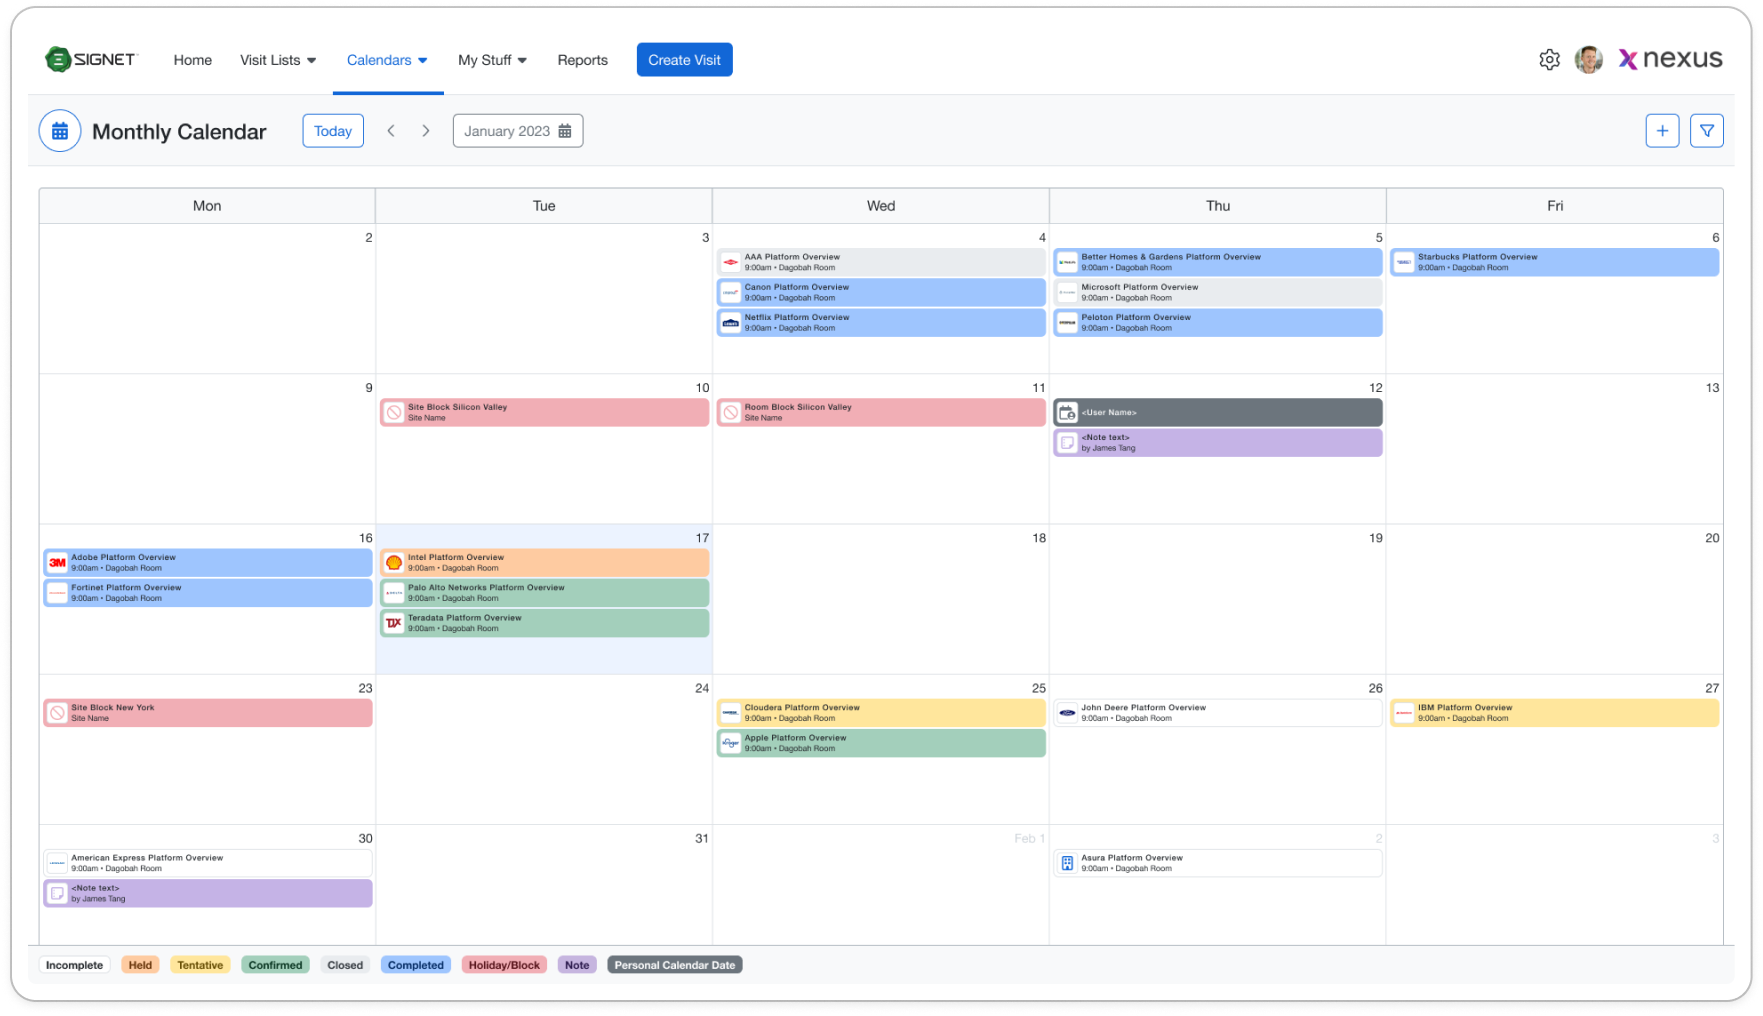Click the Nexus logo
The width and height of the screenshot is (1763, 1016).
pyautogui.click(x=1671, y=59)
